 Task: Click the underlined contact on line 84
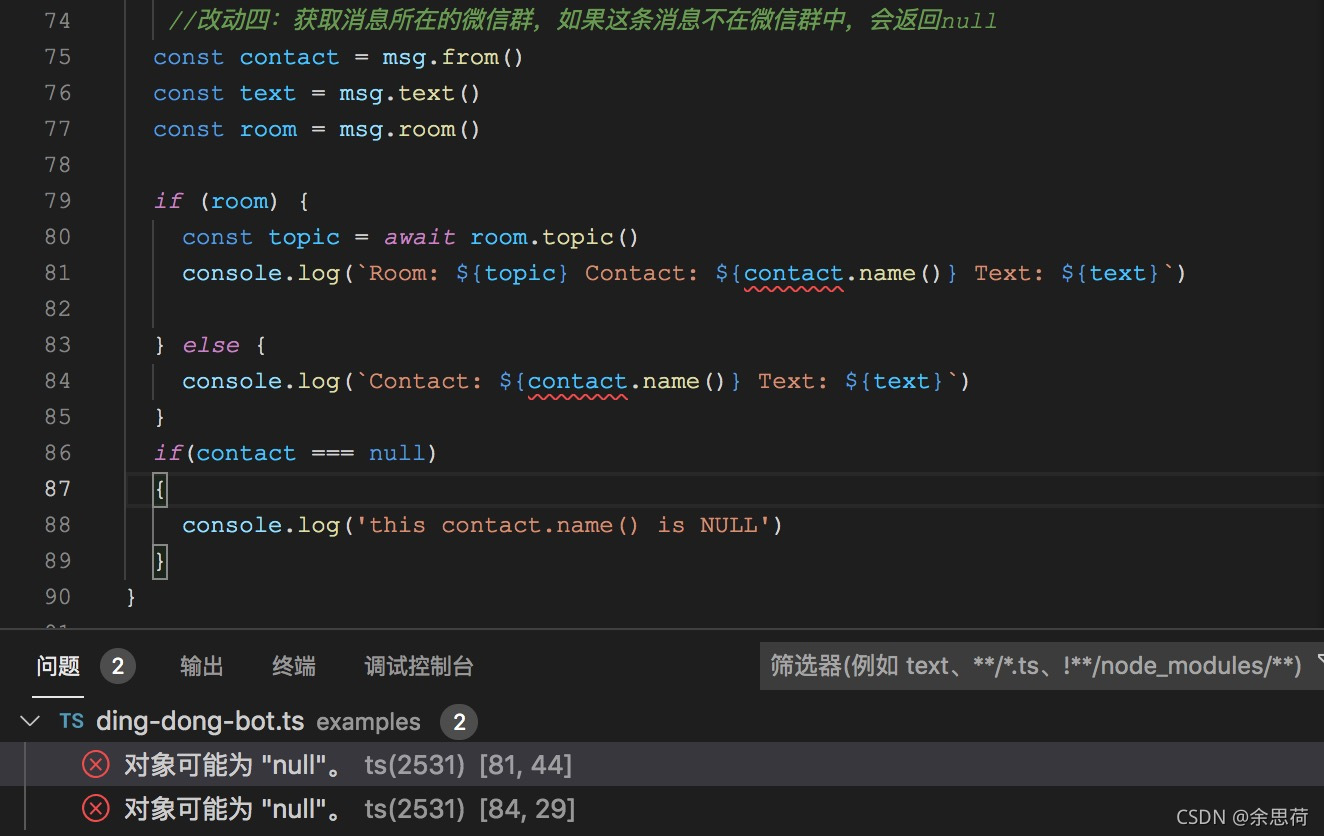[578, 381]
